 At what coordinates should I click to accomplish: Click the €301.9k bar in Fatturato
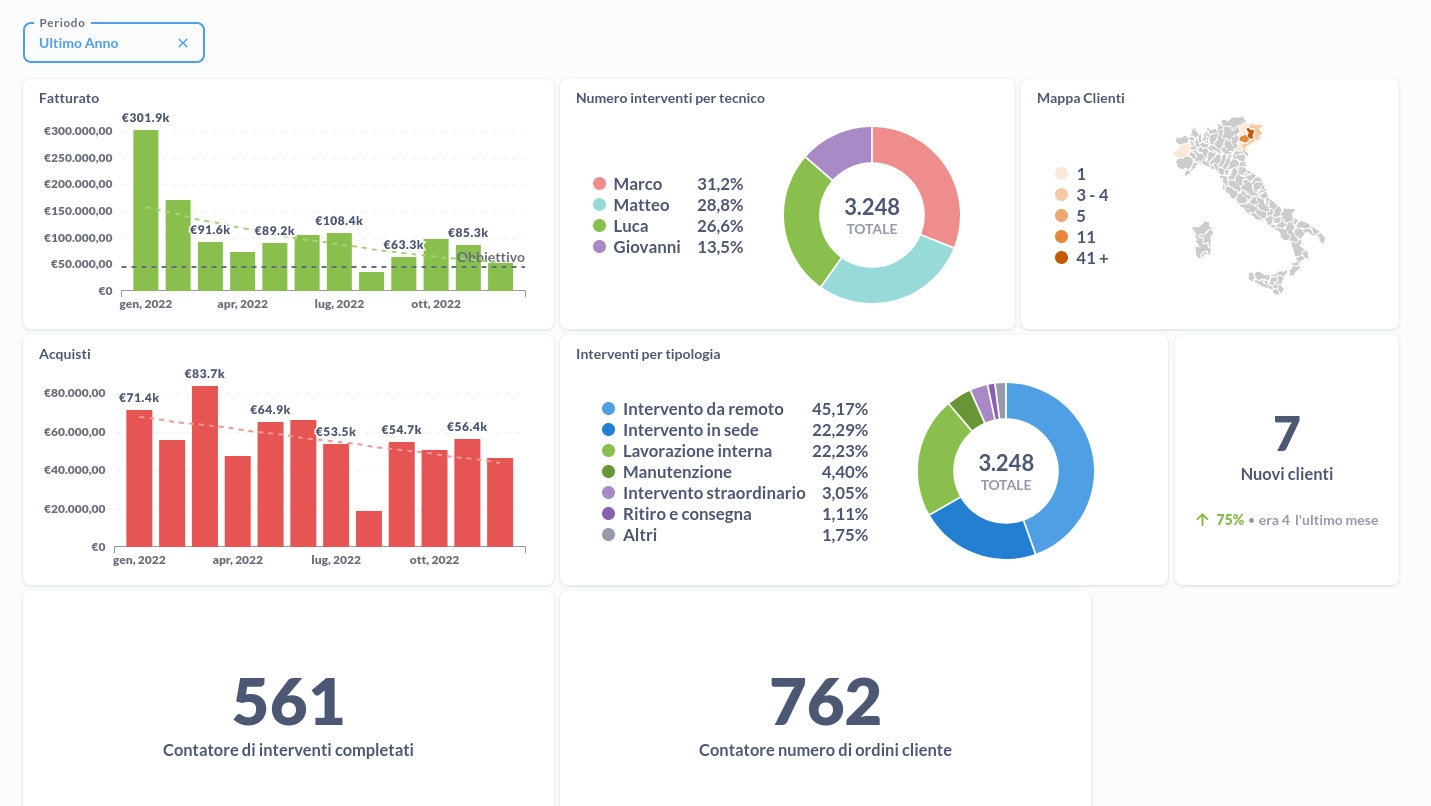tap(146, 210)
